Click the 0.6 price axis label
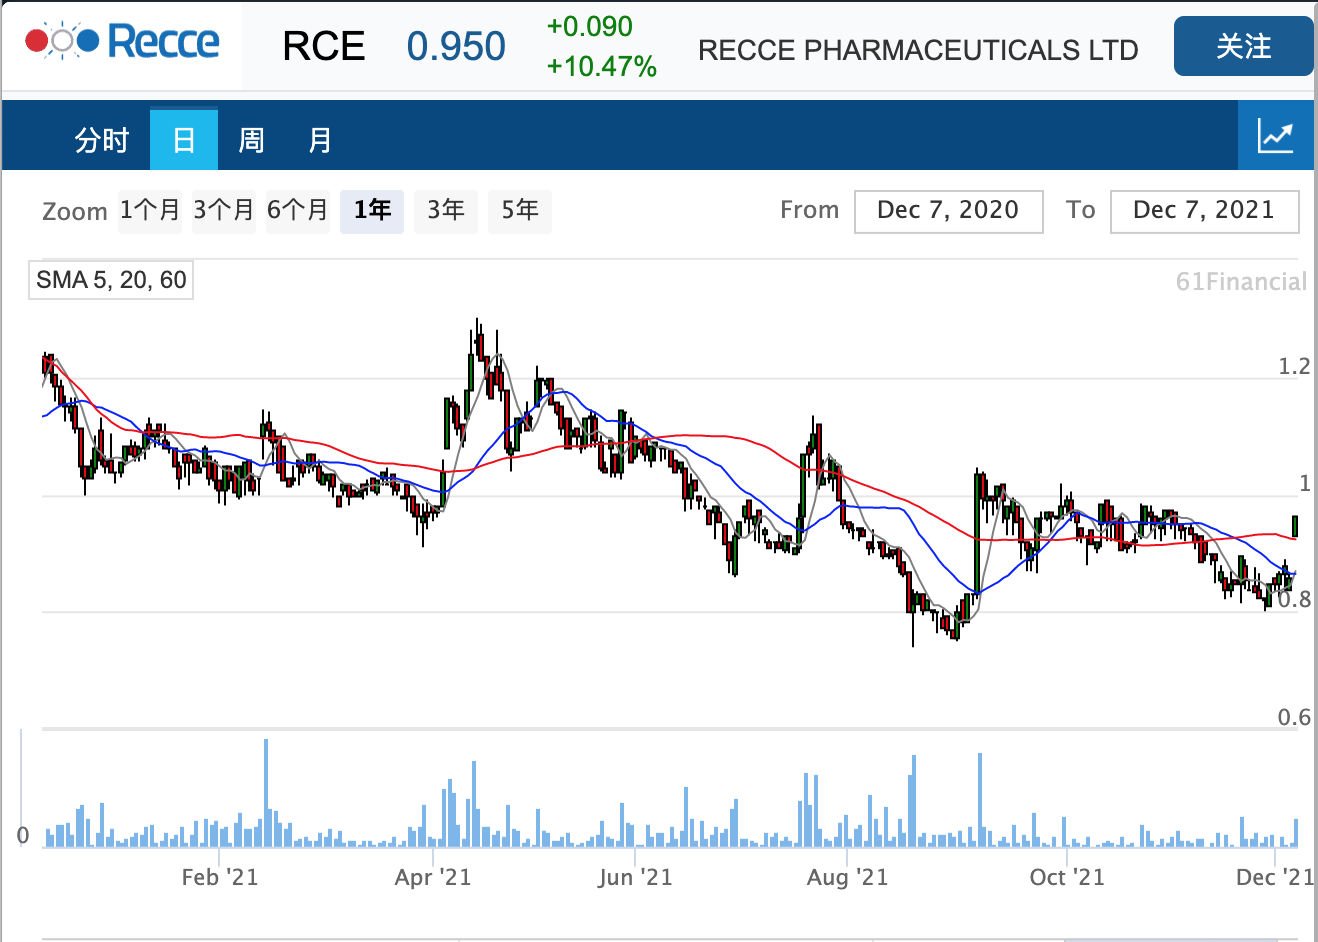The width and height of the screenshot is (1318, 942). 1294,717
